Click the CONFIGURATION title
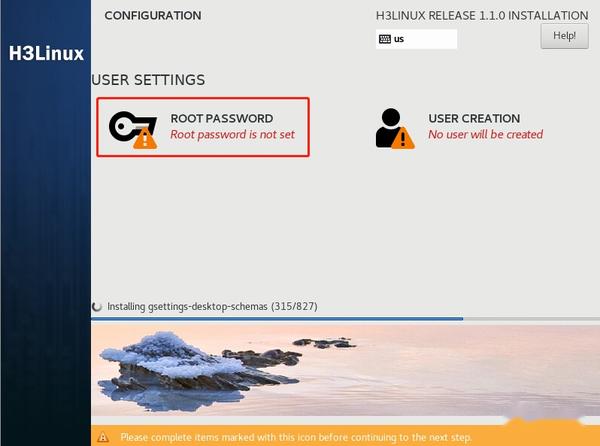Screen dimensions: 600x446 coord(153,16)
